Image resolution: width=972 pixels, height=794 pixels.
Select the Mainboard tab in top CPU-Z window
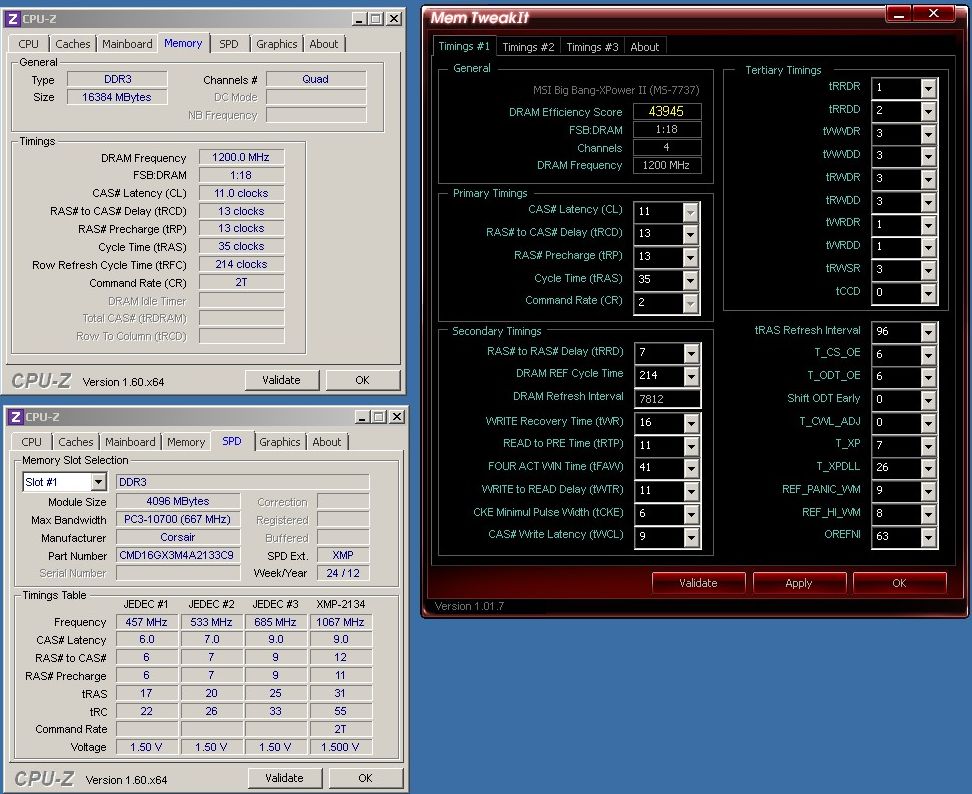(x=128, y=44)
